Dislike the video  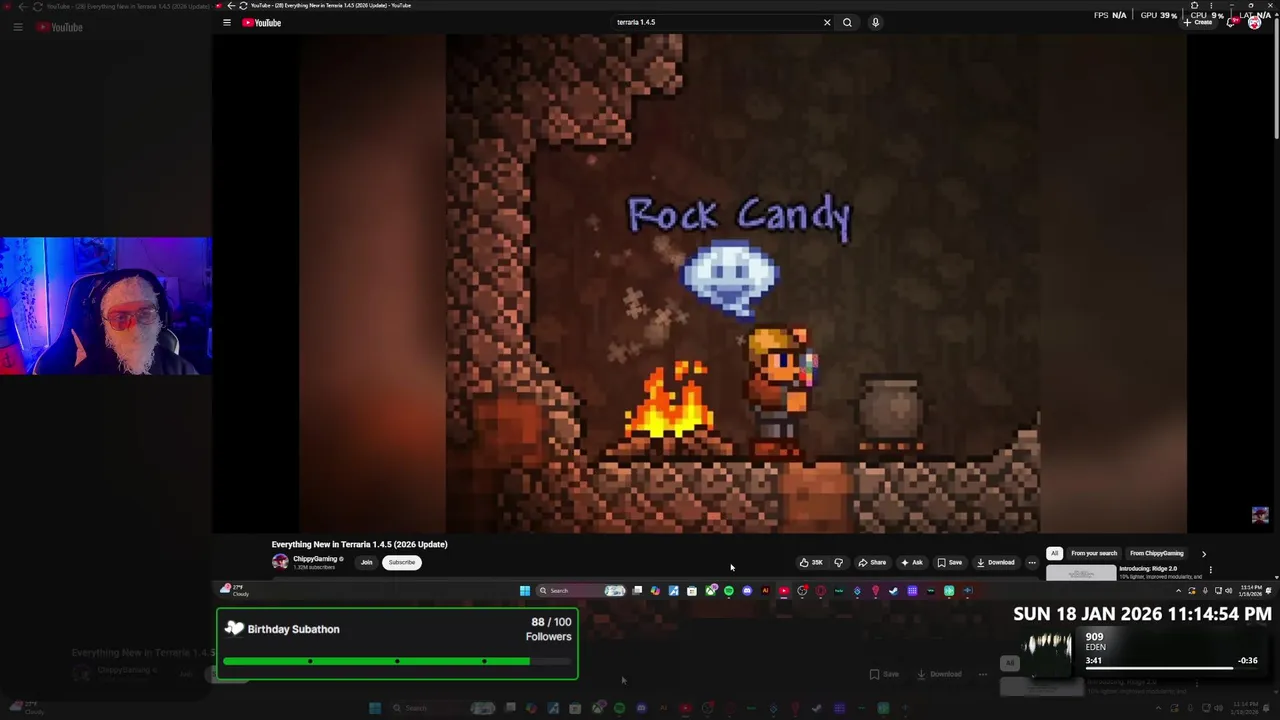tap(839, 562)
